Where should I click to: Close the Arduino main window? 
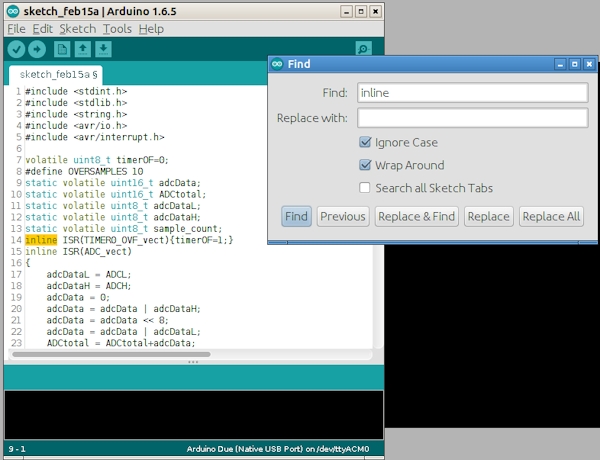375,12
